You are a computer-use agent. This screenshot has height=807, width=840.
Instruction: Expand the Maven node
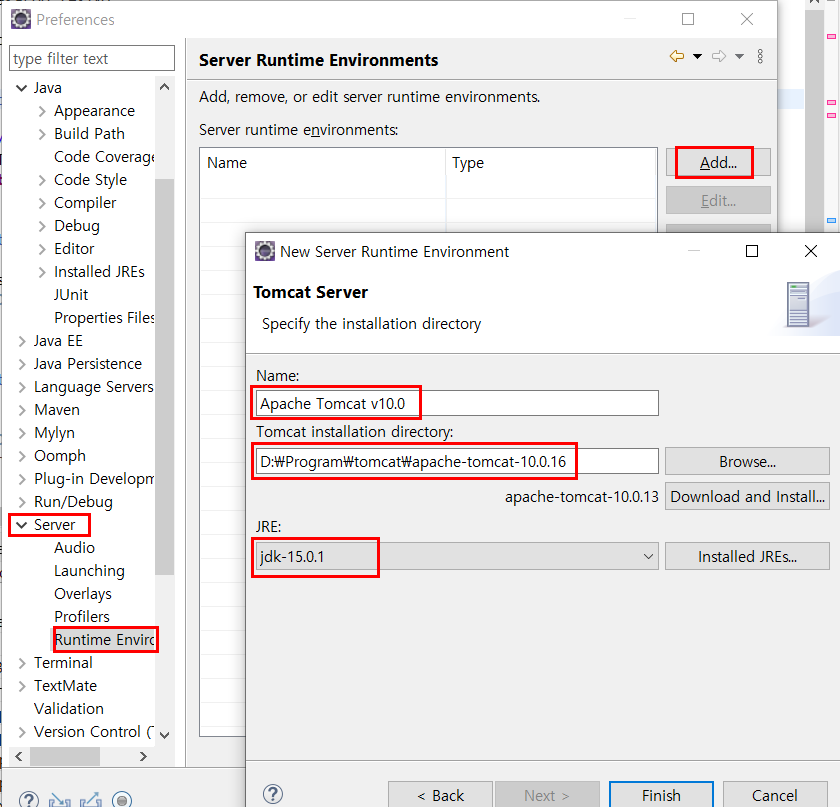21,410
